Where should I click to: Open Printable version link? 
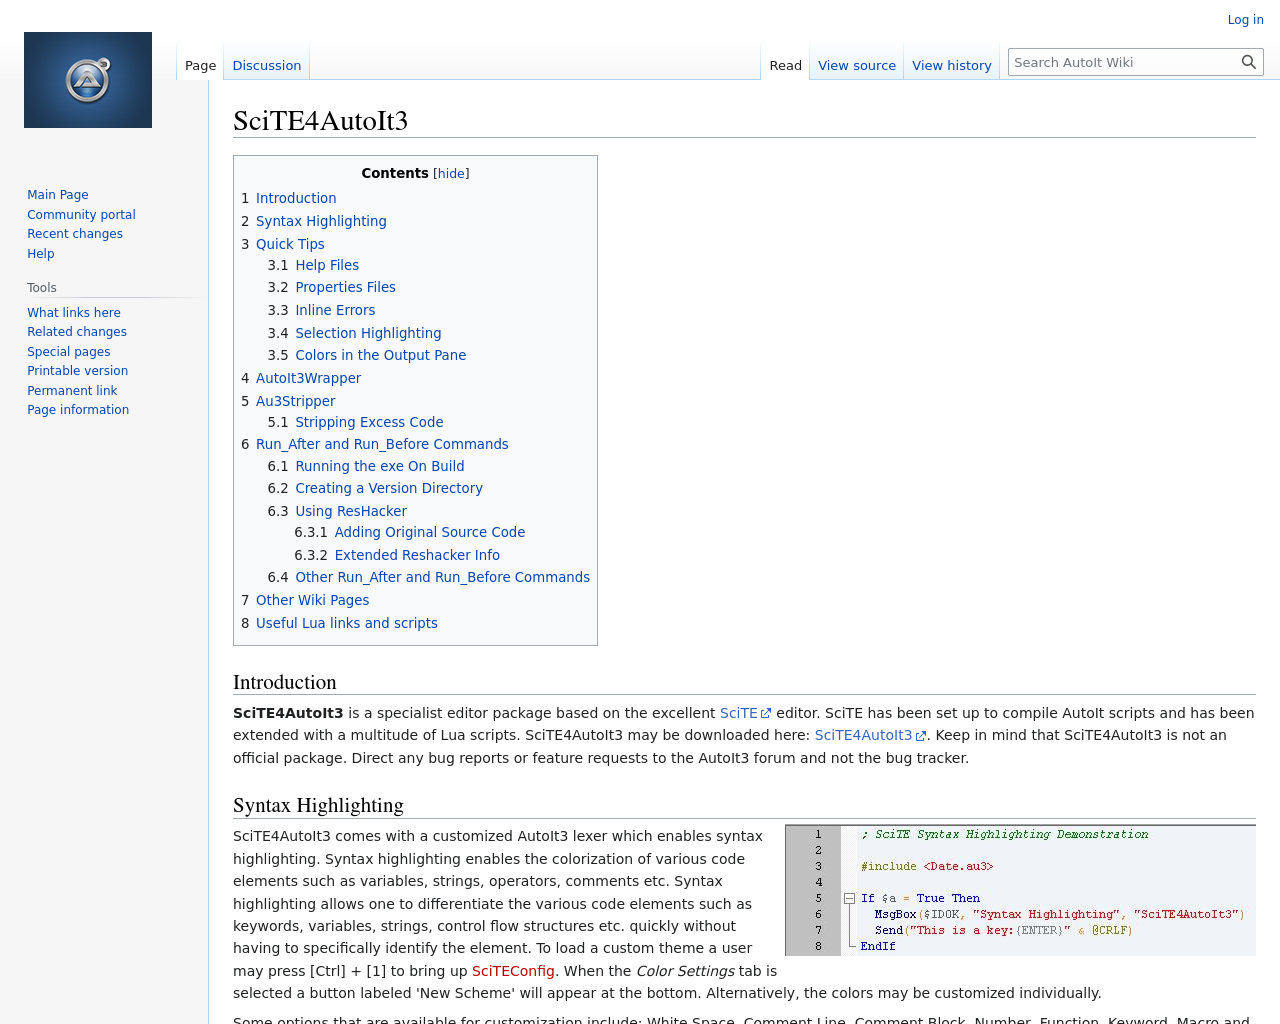point(78,371)
